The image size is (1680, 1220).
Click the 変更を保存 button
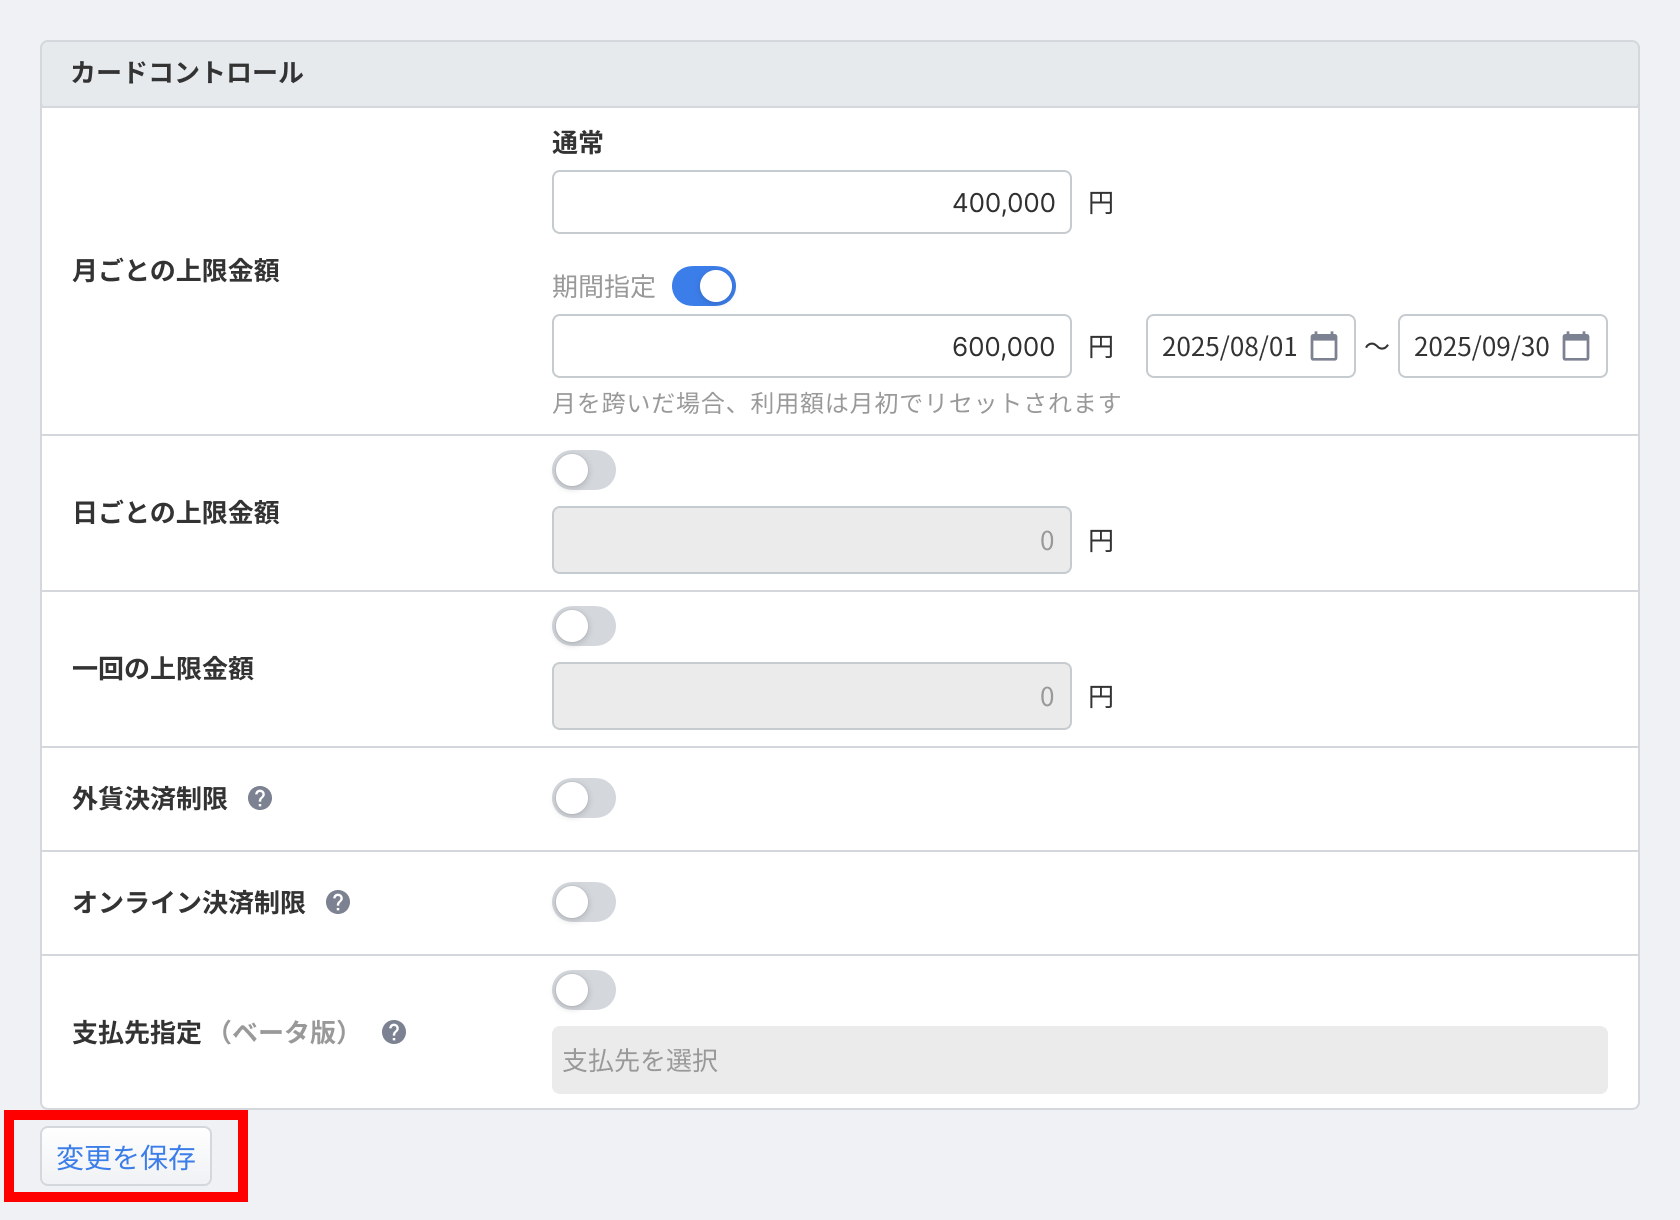click(126, 1156)
